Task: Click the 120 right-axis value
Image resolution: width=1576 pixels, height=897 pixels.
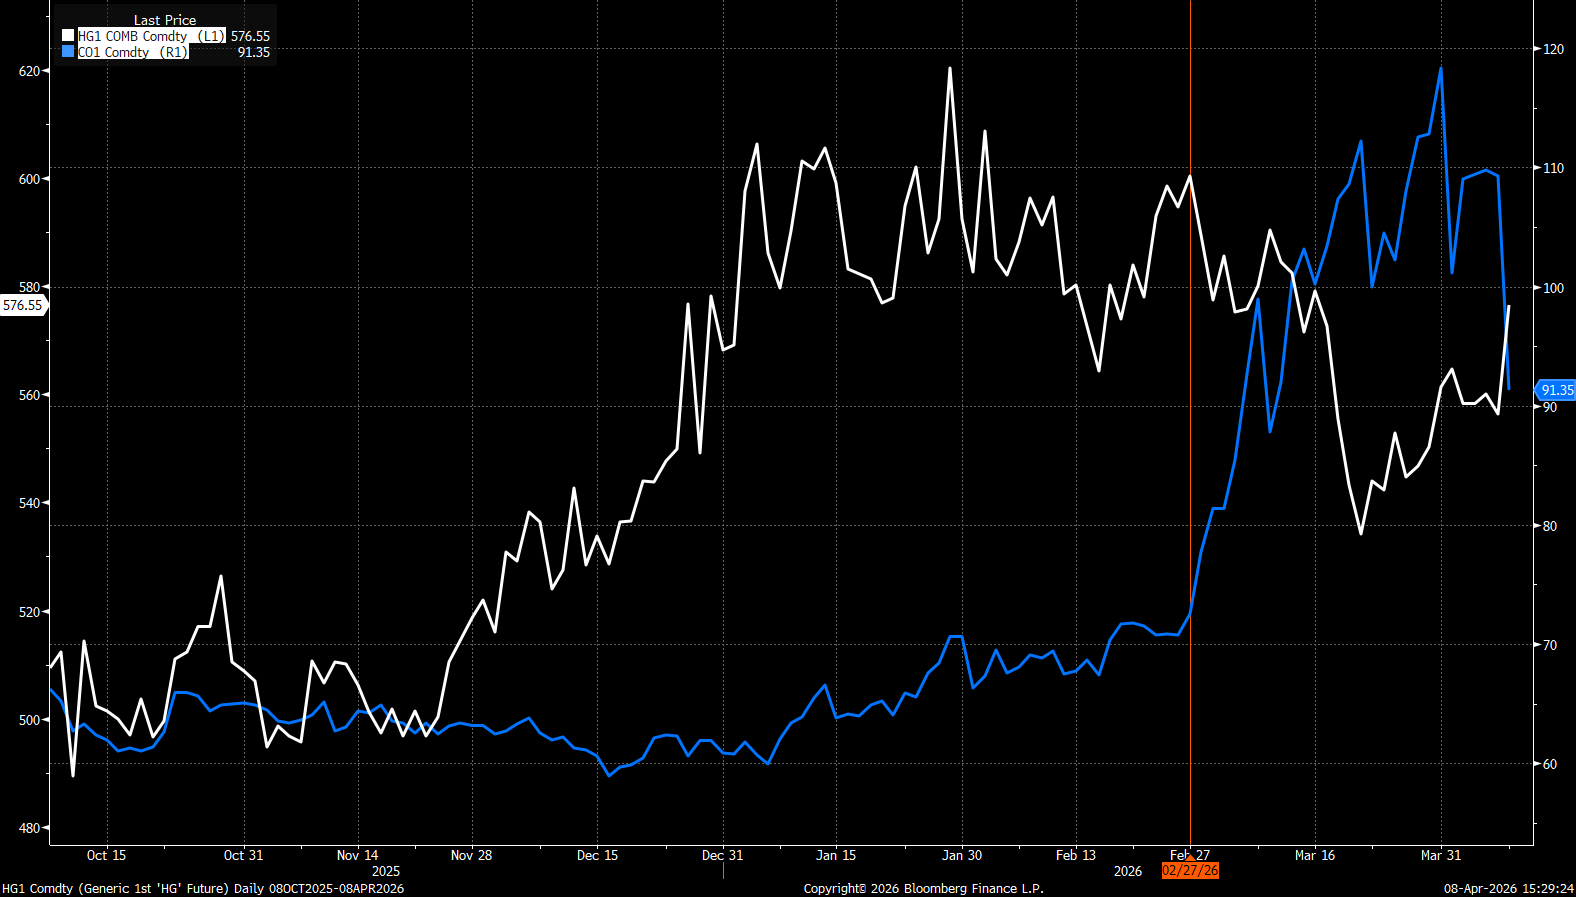Action: [x=1553, y=49]
